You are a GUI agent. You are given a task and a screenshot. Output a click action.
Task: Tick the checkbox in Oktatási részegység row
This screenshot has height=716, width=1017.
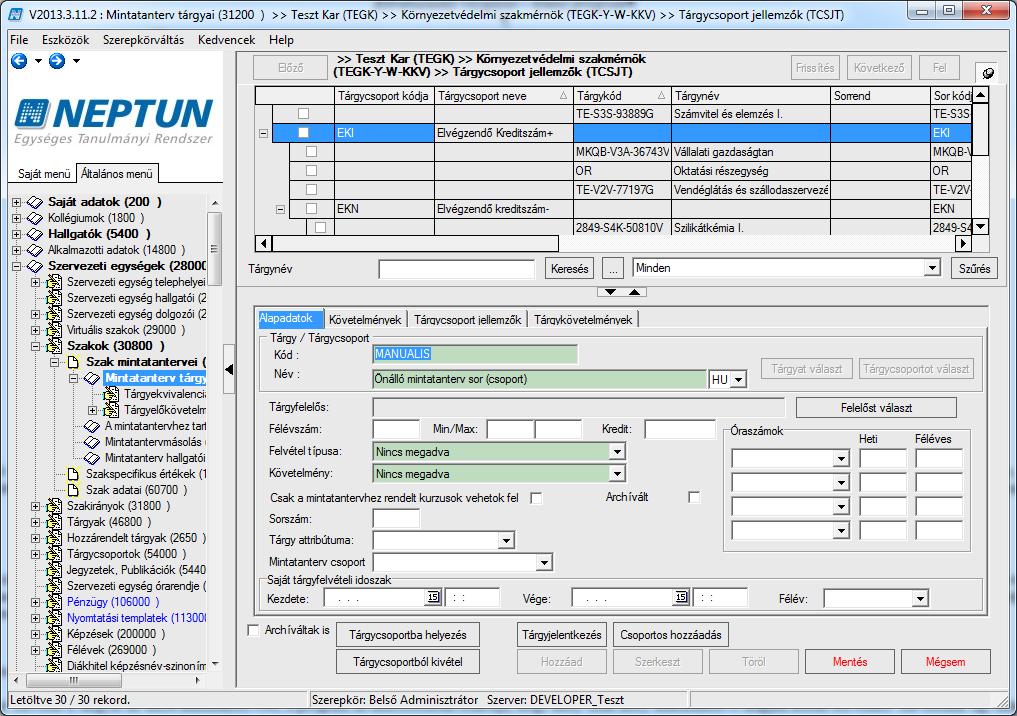point(311,171)
